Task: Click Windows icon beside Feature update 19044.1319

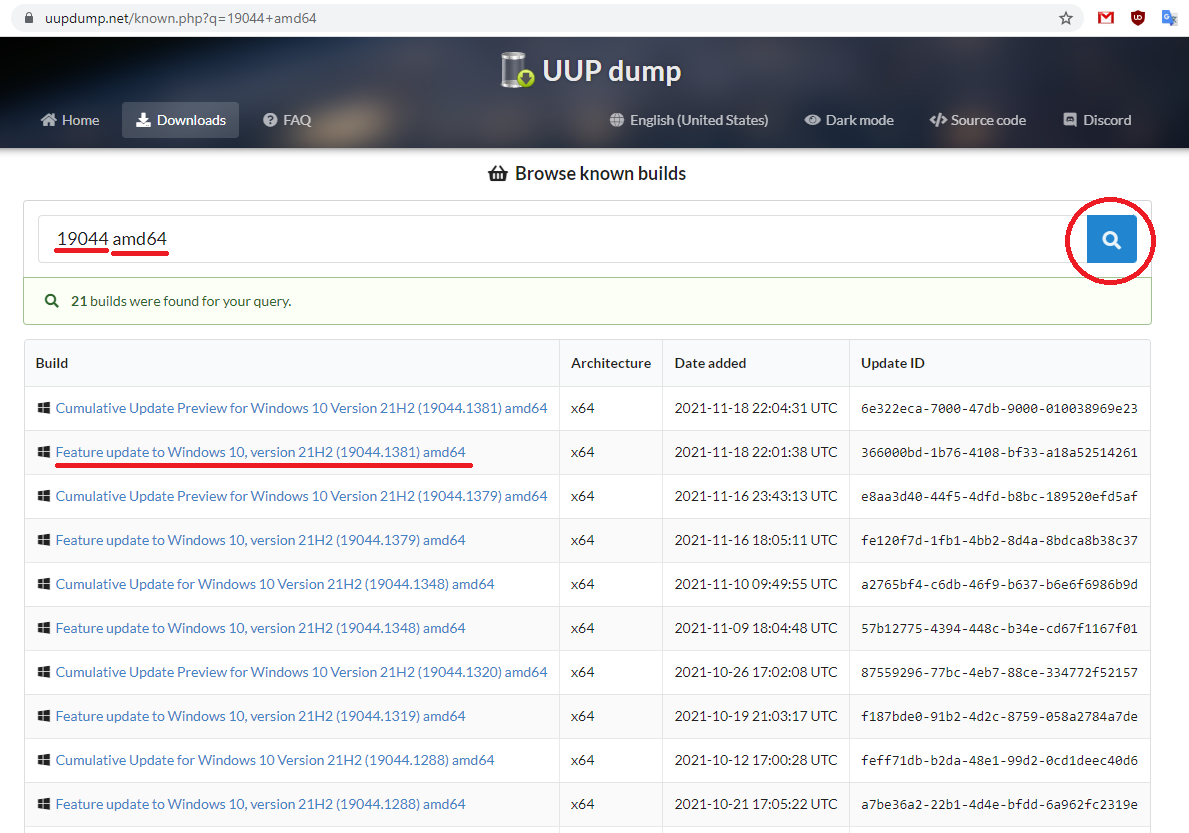Action: click(44, 716)
